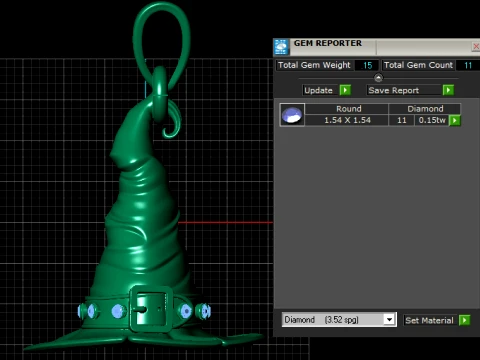The image size is (480, 360).
Task: Click the Update button
Action: 320,90
